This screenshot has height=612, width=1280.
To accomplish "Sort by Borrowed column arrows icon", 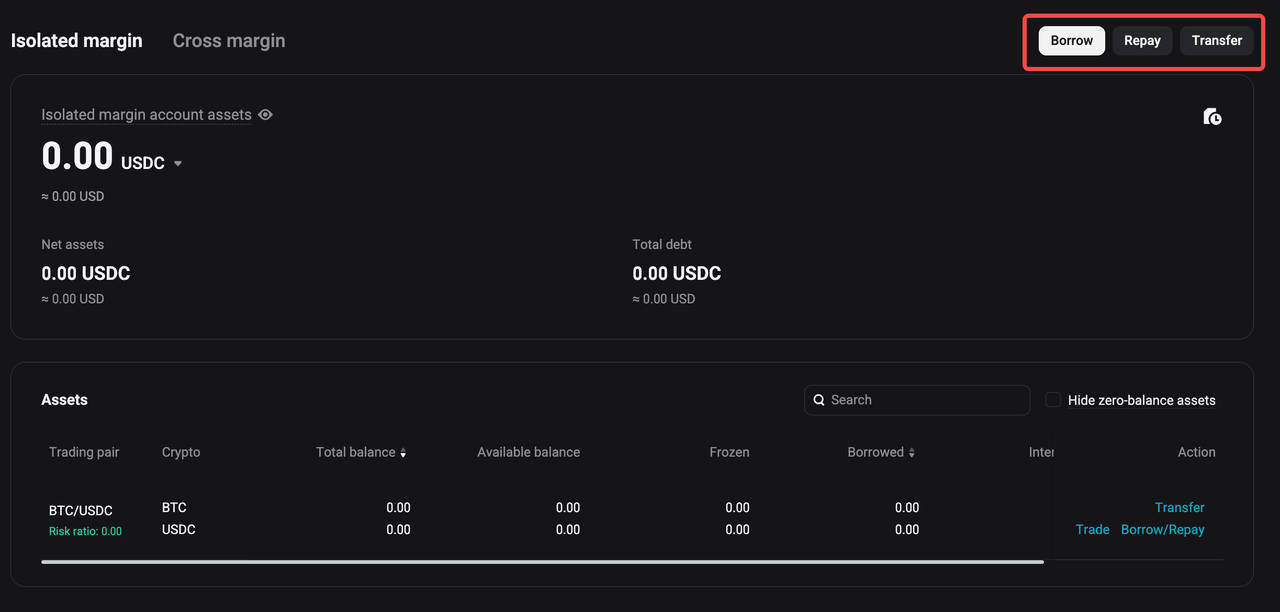I will click(x=911, y=453).
